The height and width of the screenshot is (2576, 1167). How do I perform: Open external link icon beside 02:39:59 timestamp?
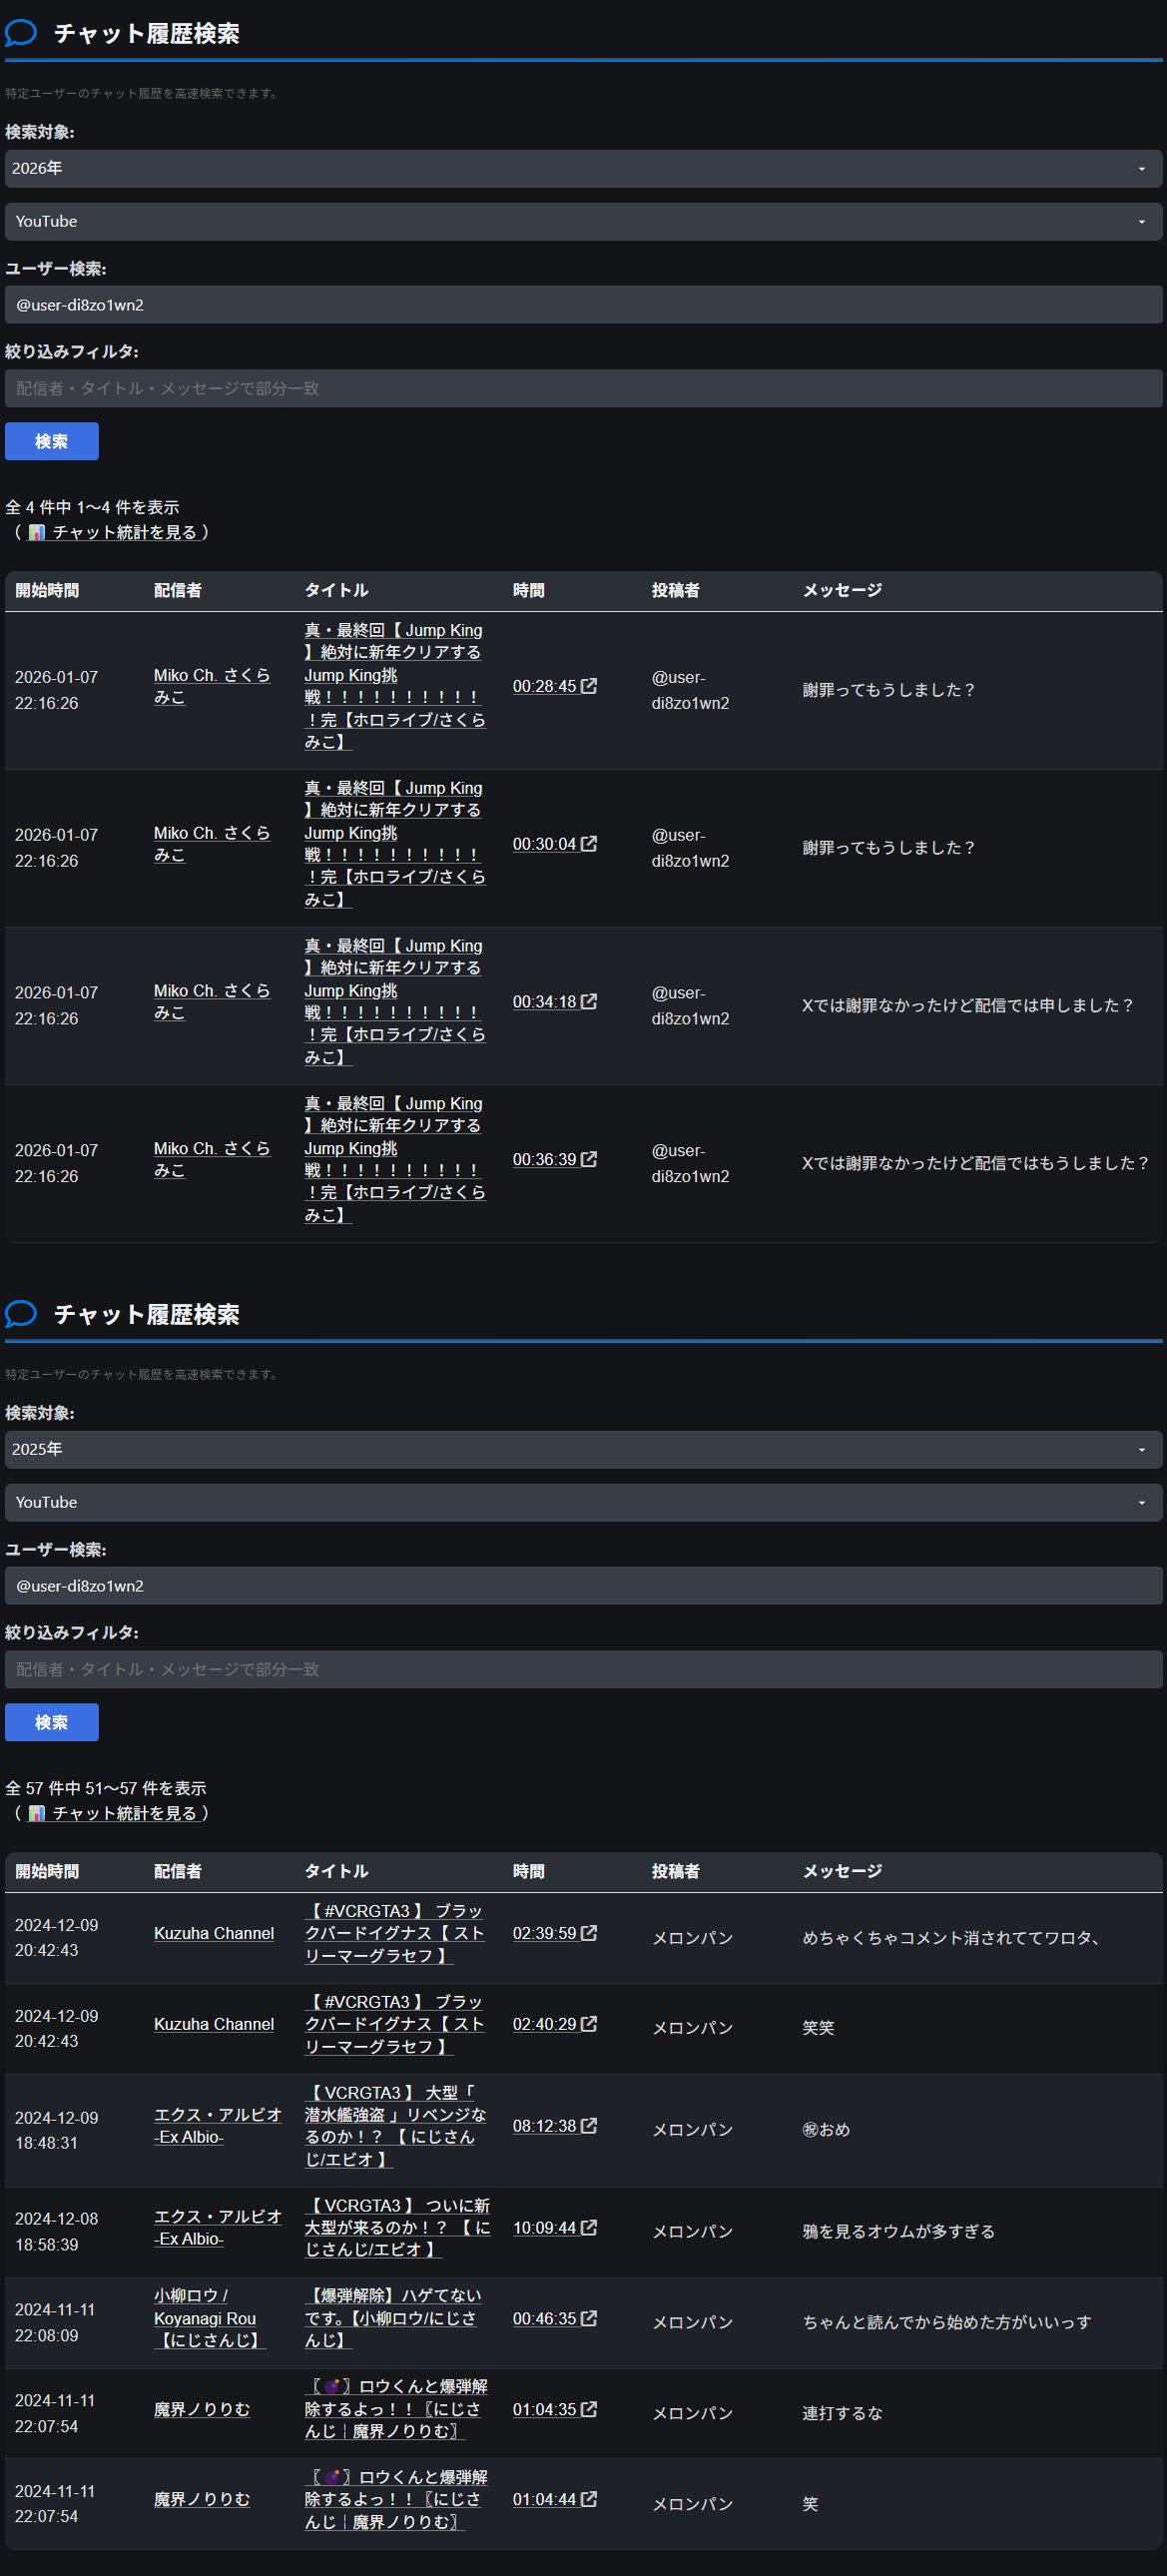pos(589,1933)
